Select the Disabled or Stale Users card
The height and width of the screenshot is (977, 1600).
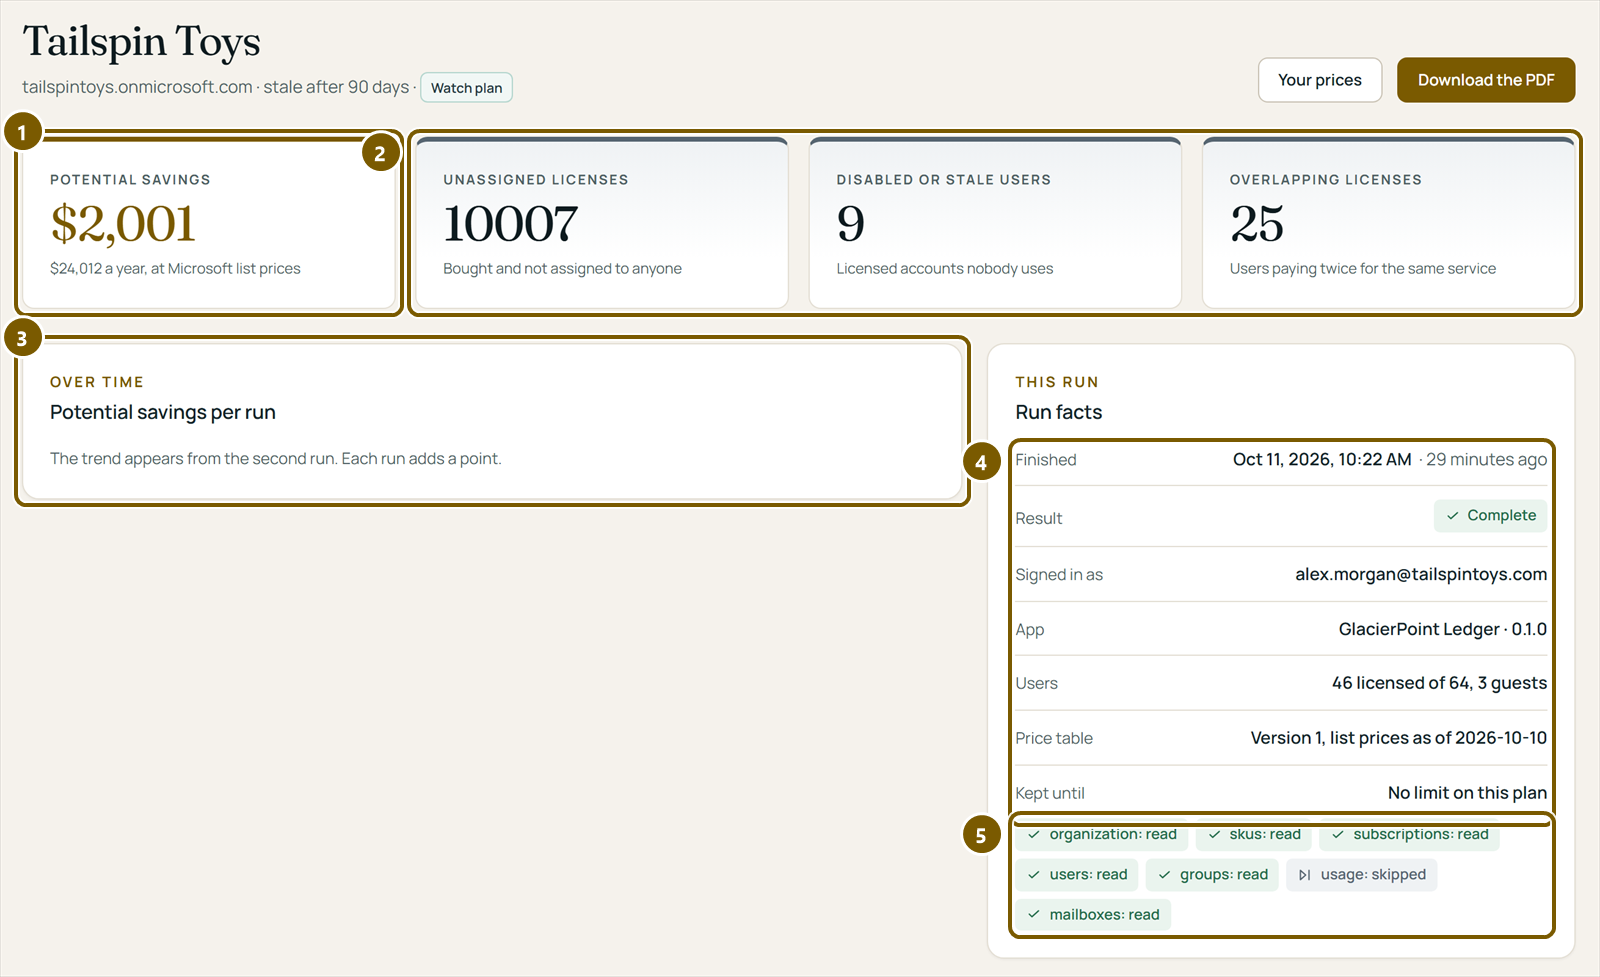click(995, 223)
